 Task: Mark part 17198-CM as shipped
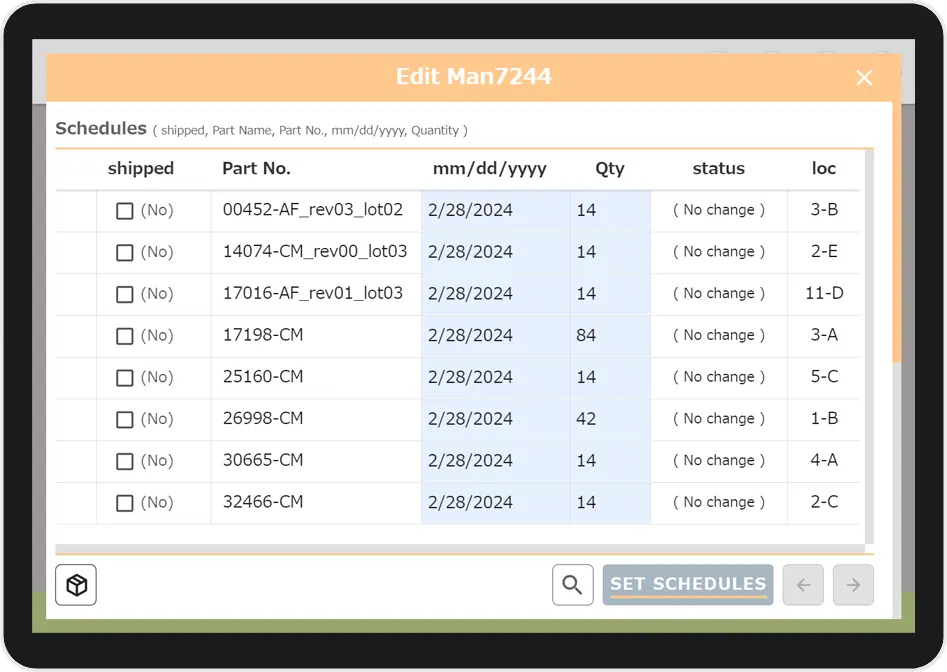(x=125, y=336)
